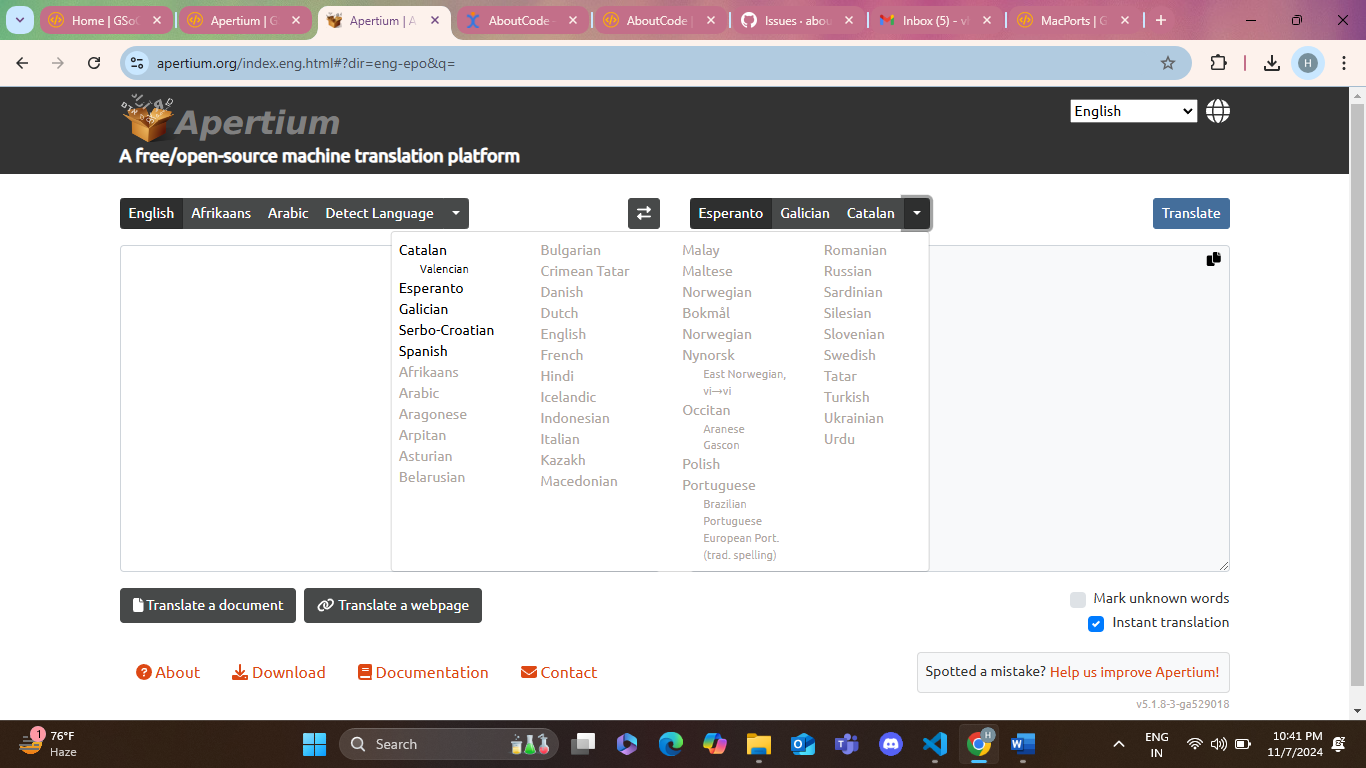Disable Instant translation

pos(1095,623)
